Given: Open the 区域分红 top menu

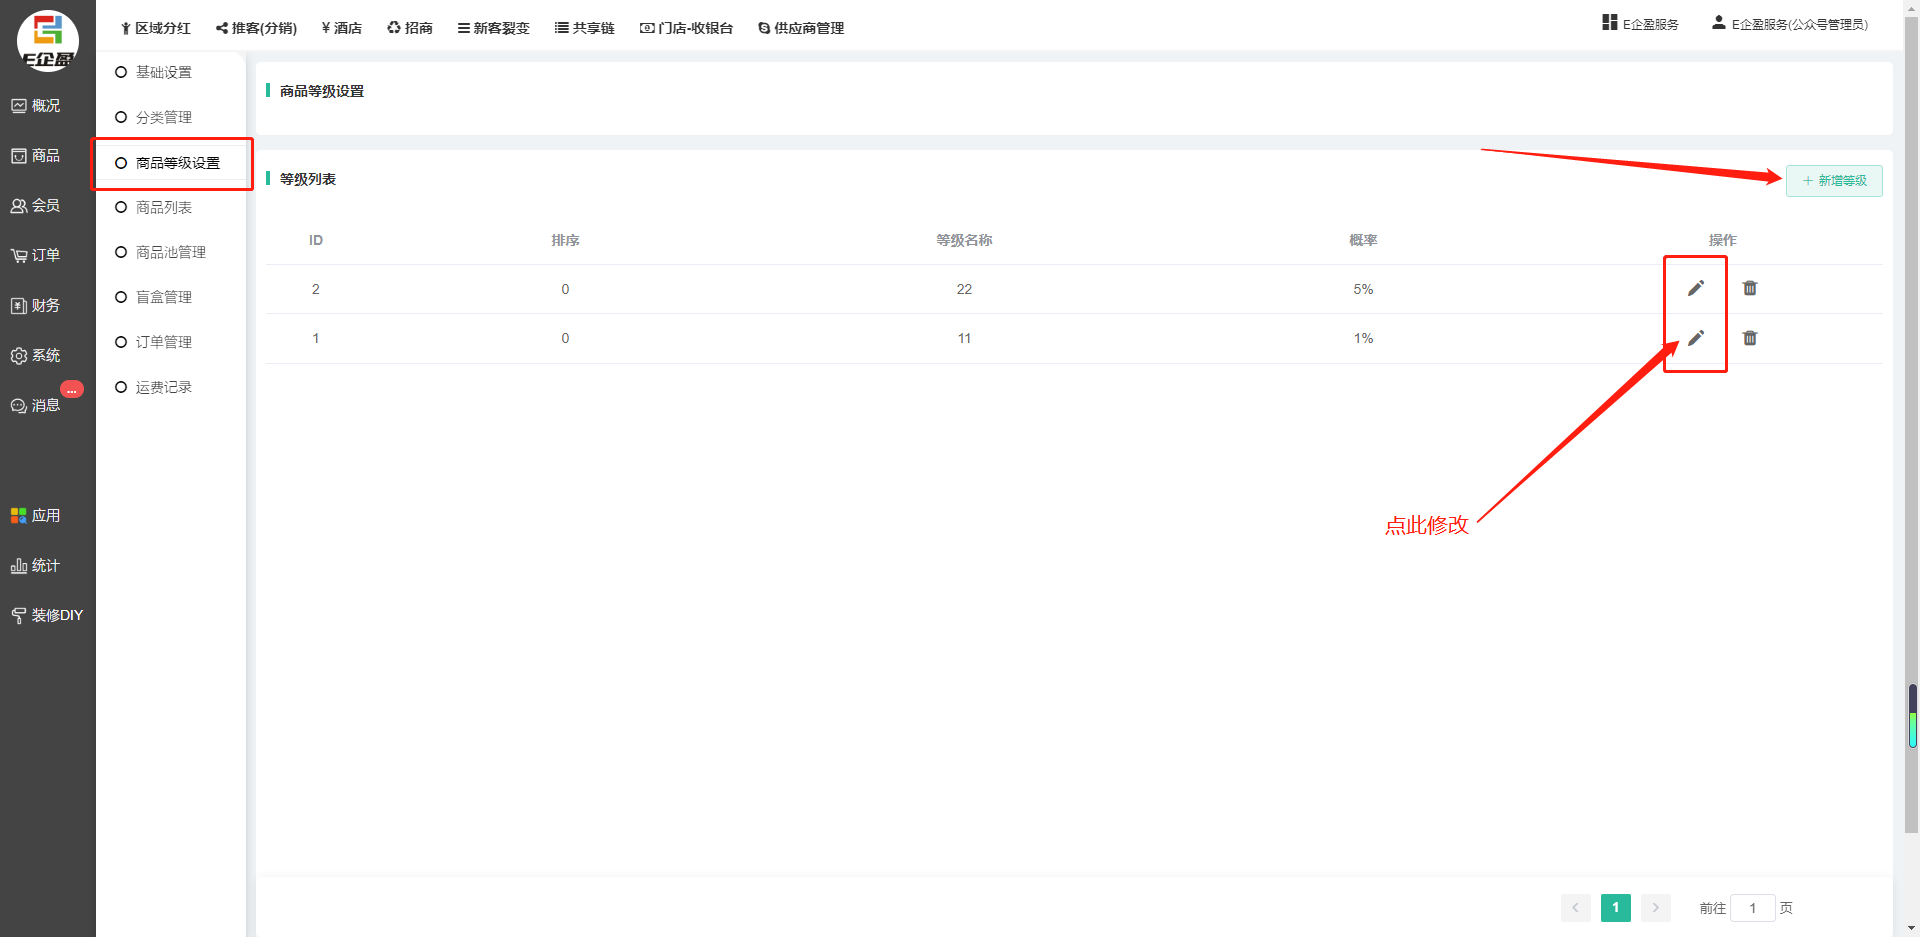Looking at the screenshot, I should tap(155, 28).
